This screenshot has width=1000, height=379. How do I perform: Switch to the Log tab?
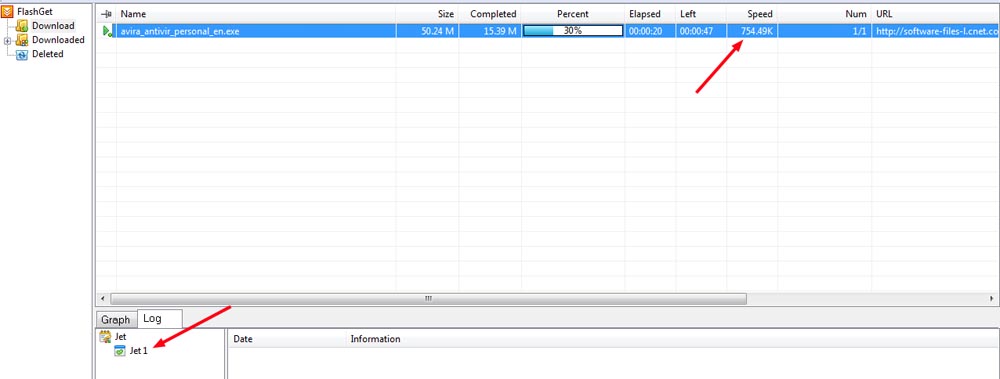152,318
